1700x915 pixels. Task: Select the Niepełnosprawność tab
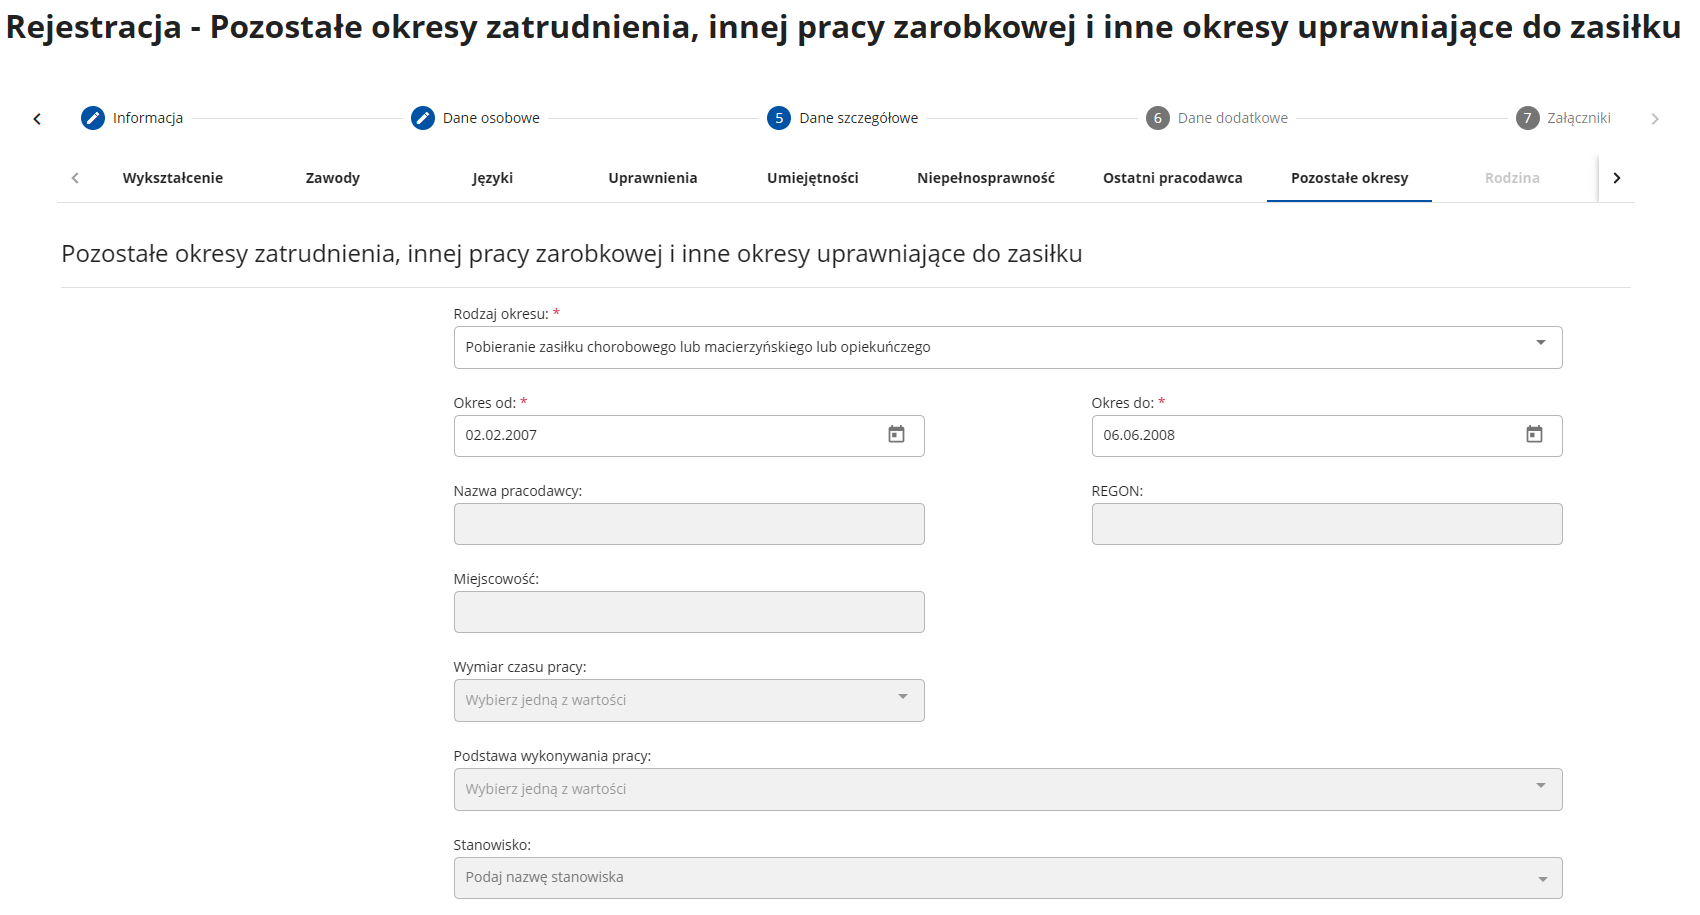coord(986,178)
